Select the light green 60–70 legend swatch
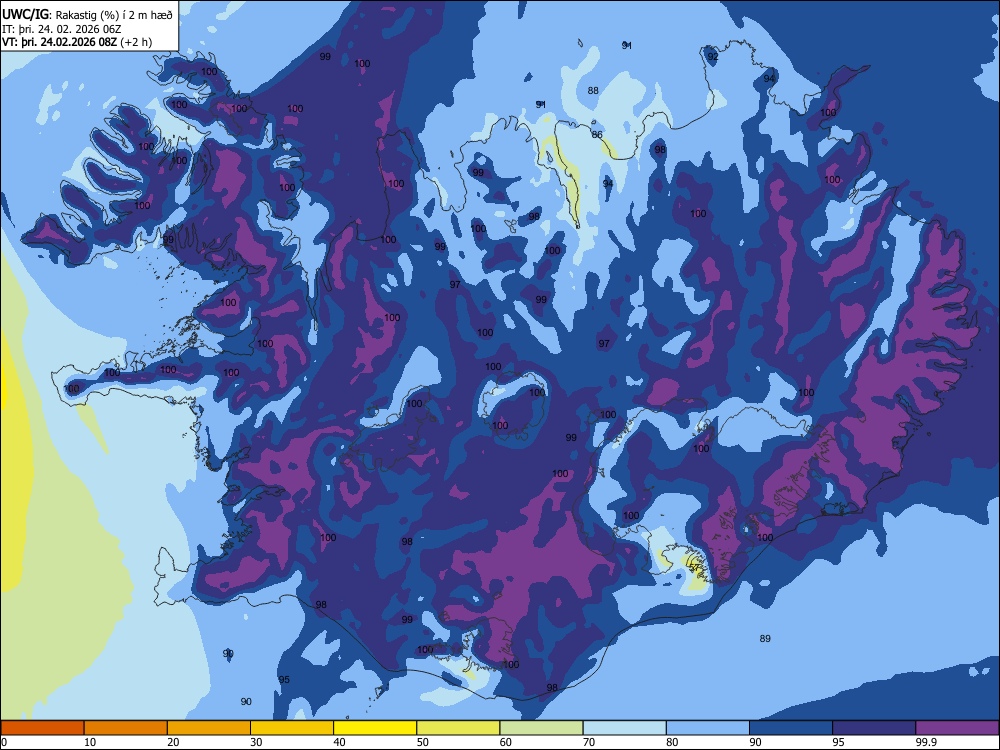The width and height of the screenshot is (1000, 750). click(541, 728)
